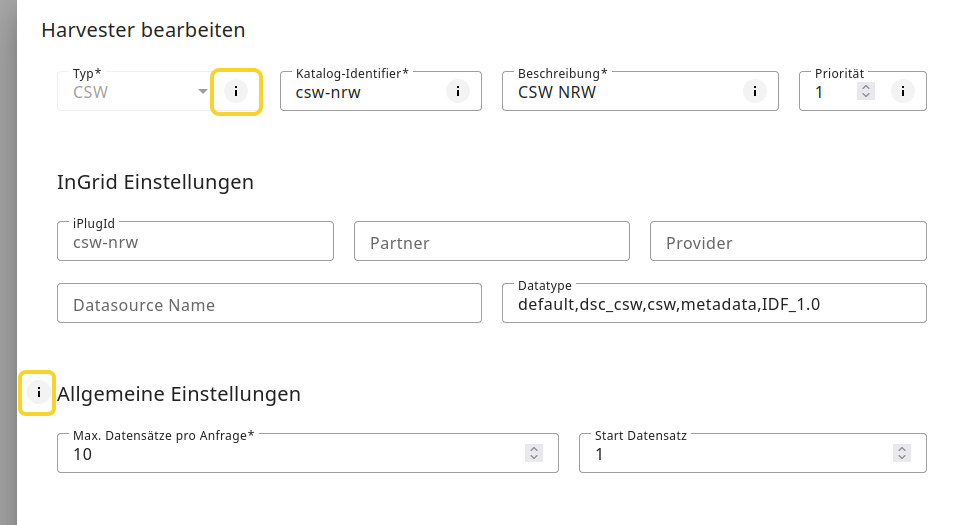Click stepper arrows on Start Datensatz

(902, 454)
